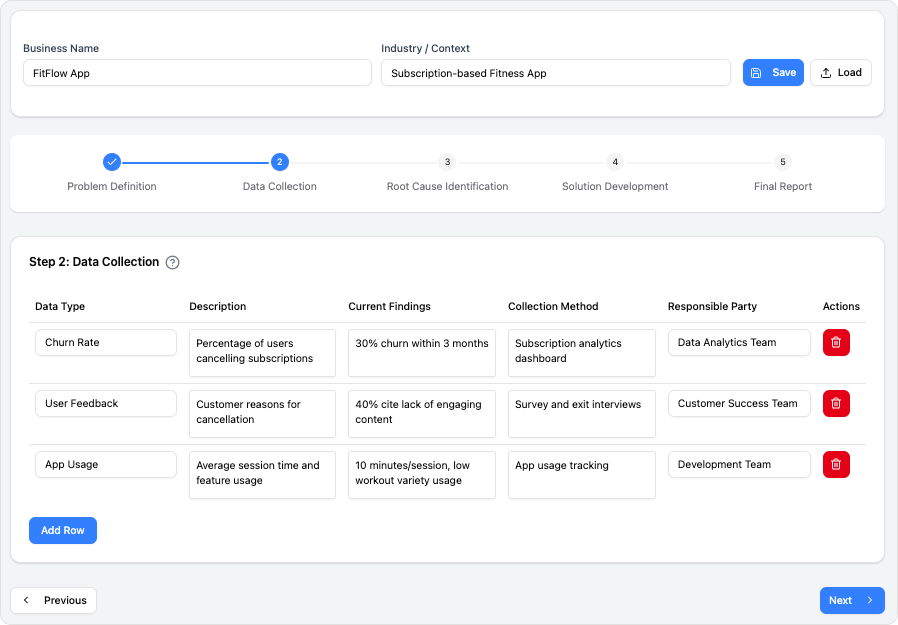Delete the Churn Rate row
Image resolution: width=898 pixels, height=625 pixels.
(836, 343)
